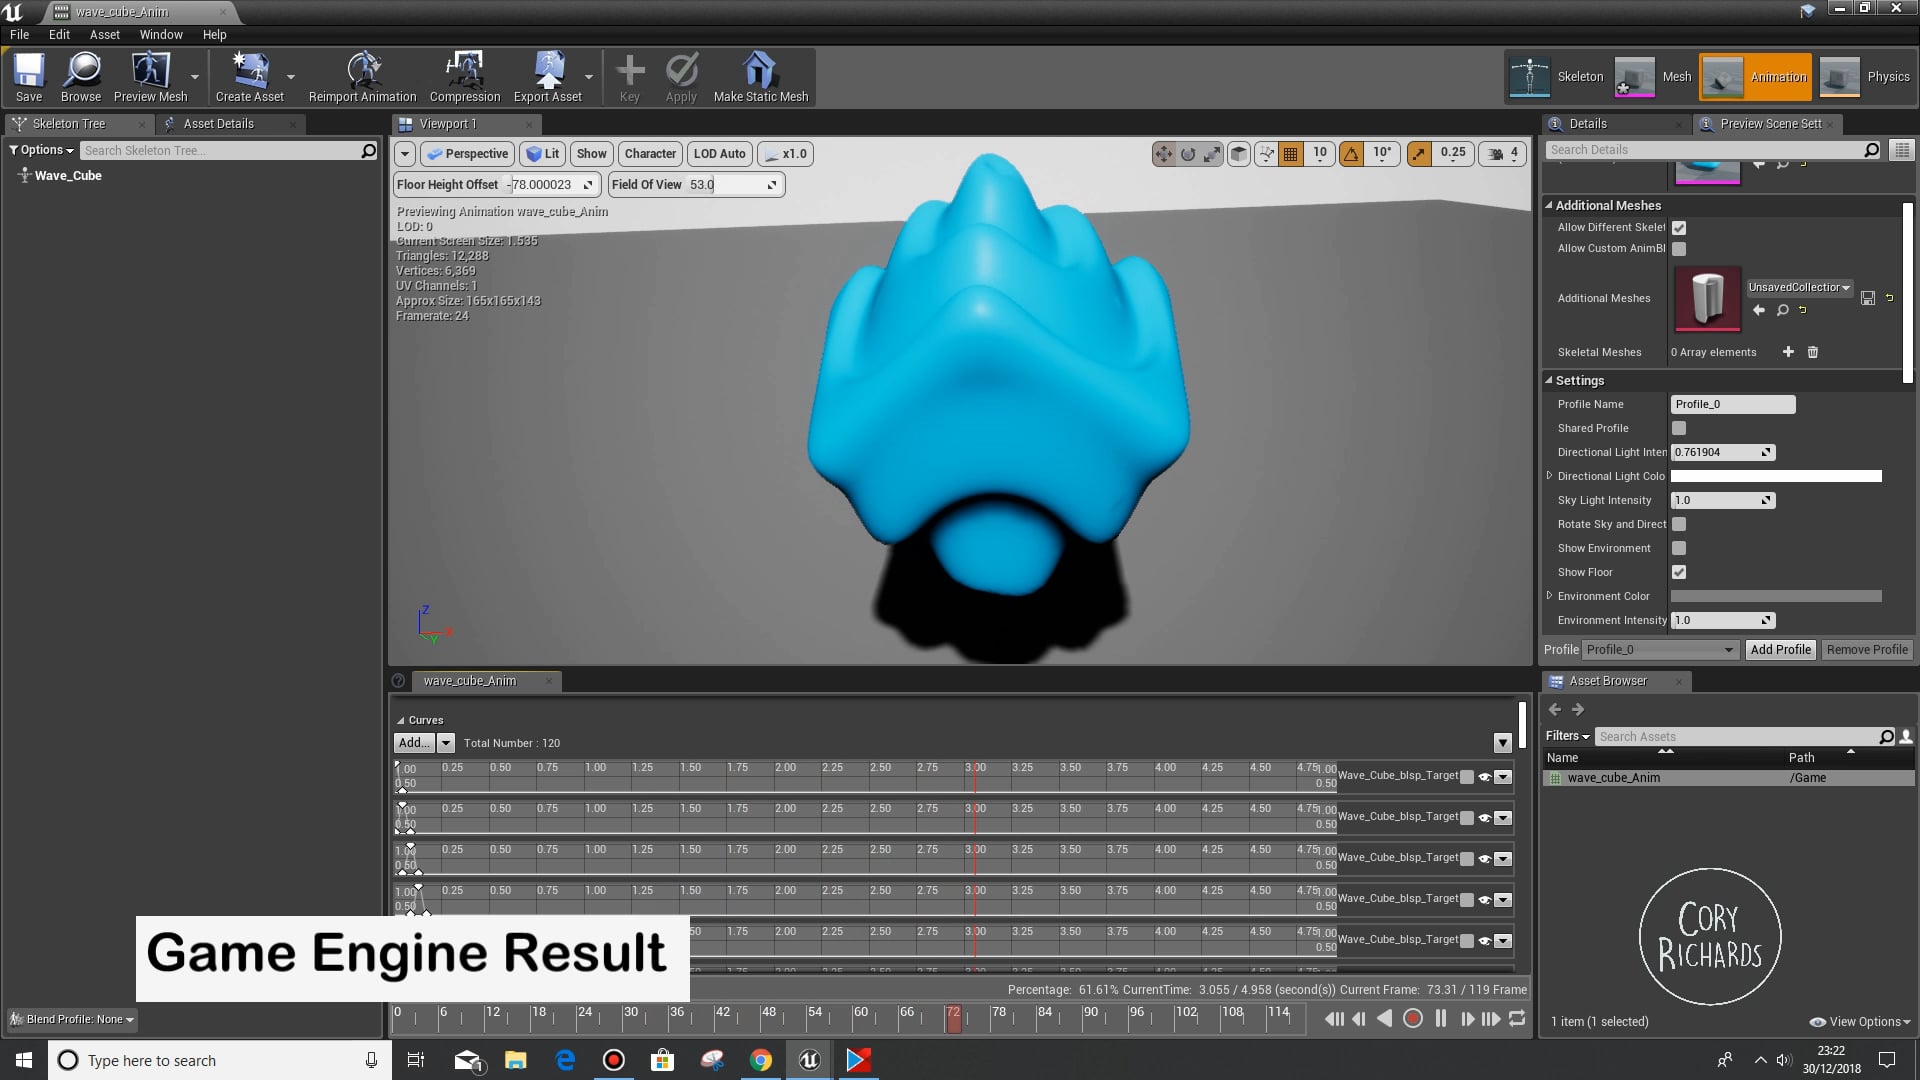Open the Profile_0 profile dropdown
Screen dimensions: 1920x1080
pyautogui.click(x=1660, y=650)
